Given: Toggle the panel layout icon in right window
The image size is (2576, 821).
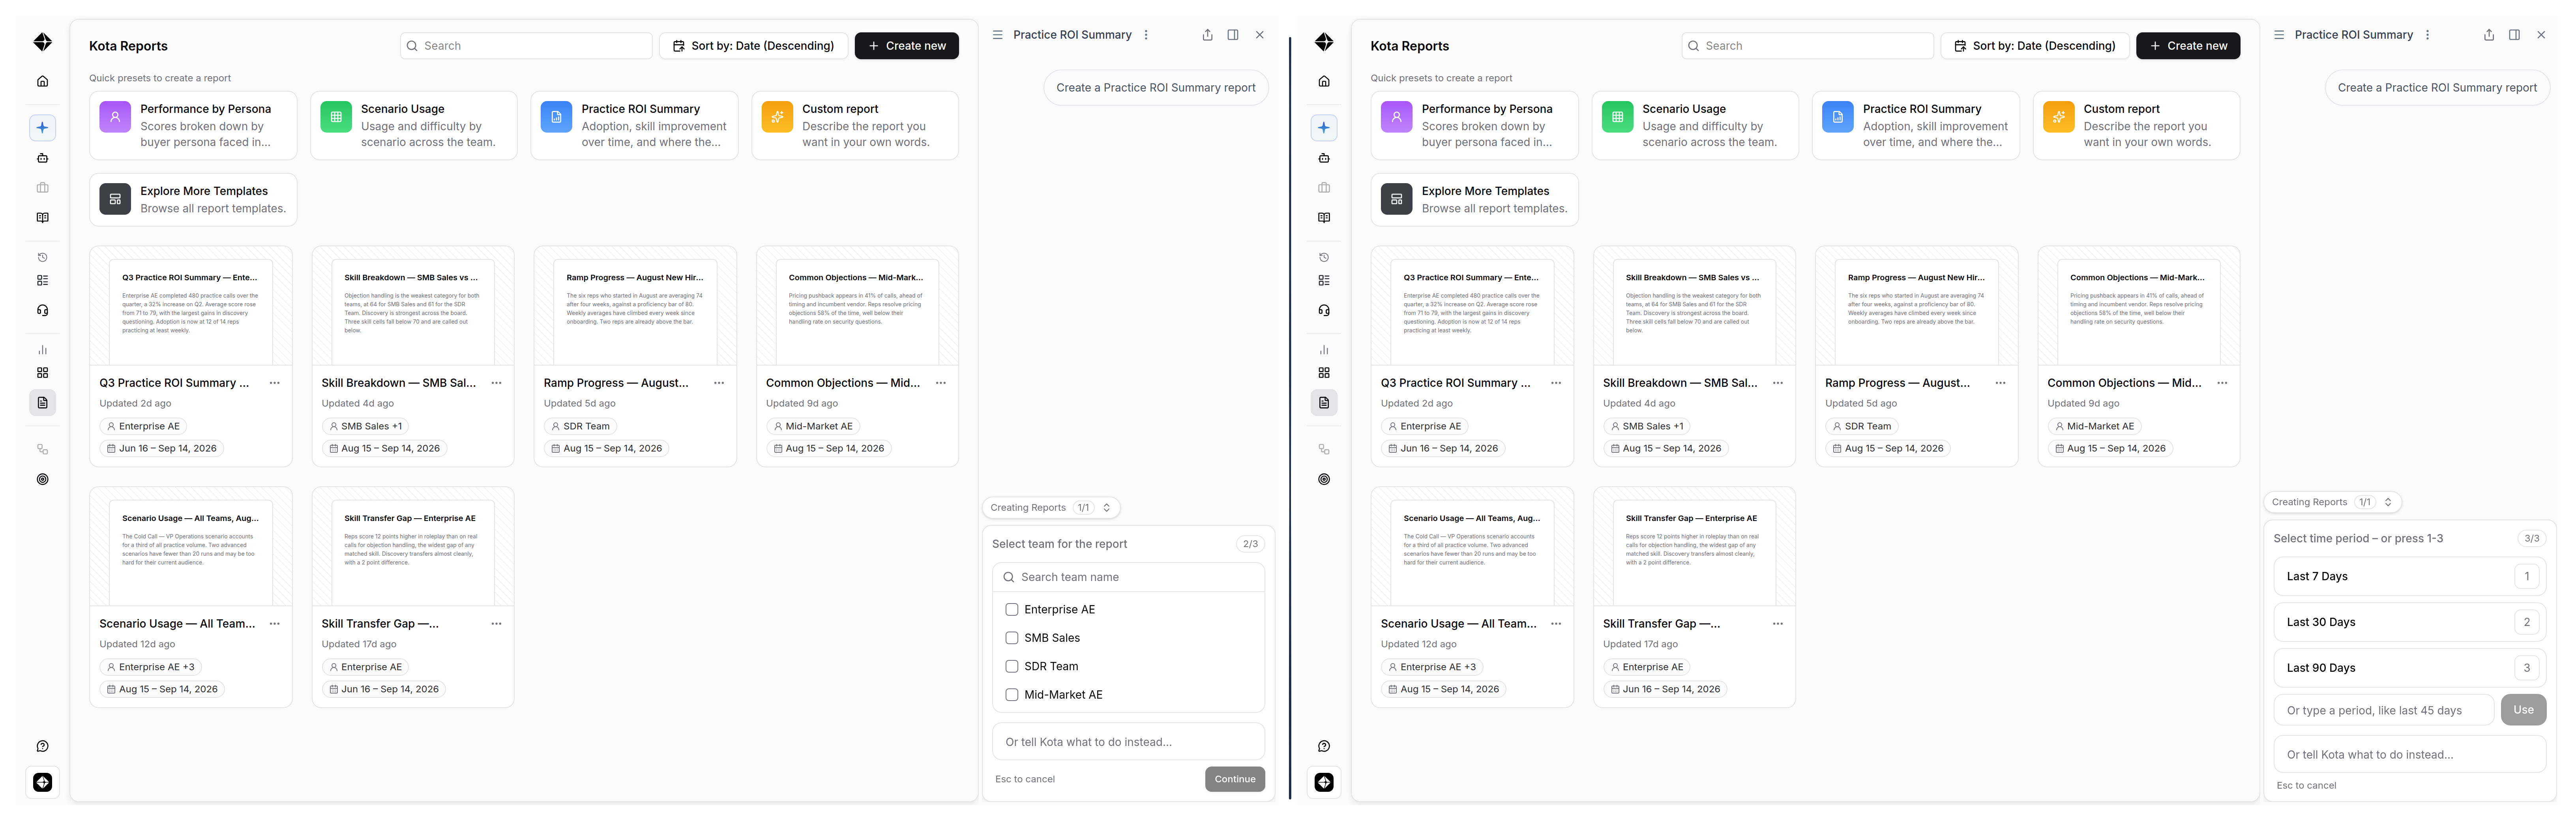Looking at the screenshot, I should pos(2514,35).
